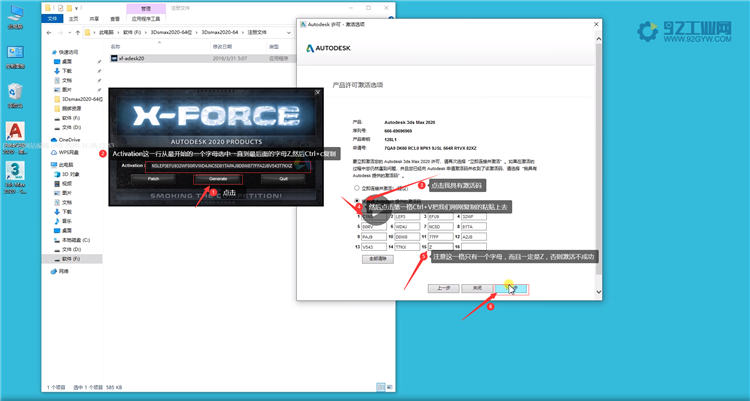Click the properties icon in Explorer title bar
This screenshot has height=401, width=750.
click(60, 8)
